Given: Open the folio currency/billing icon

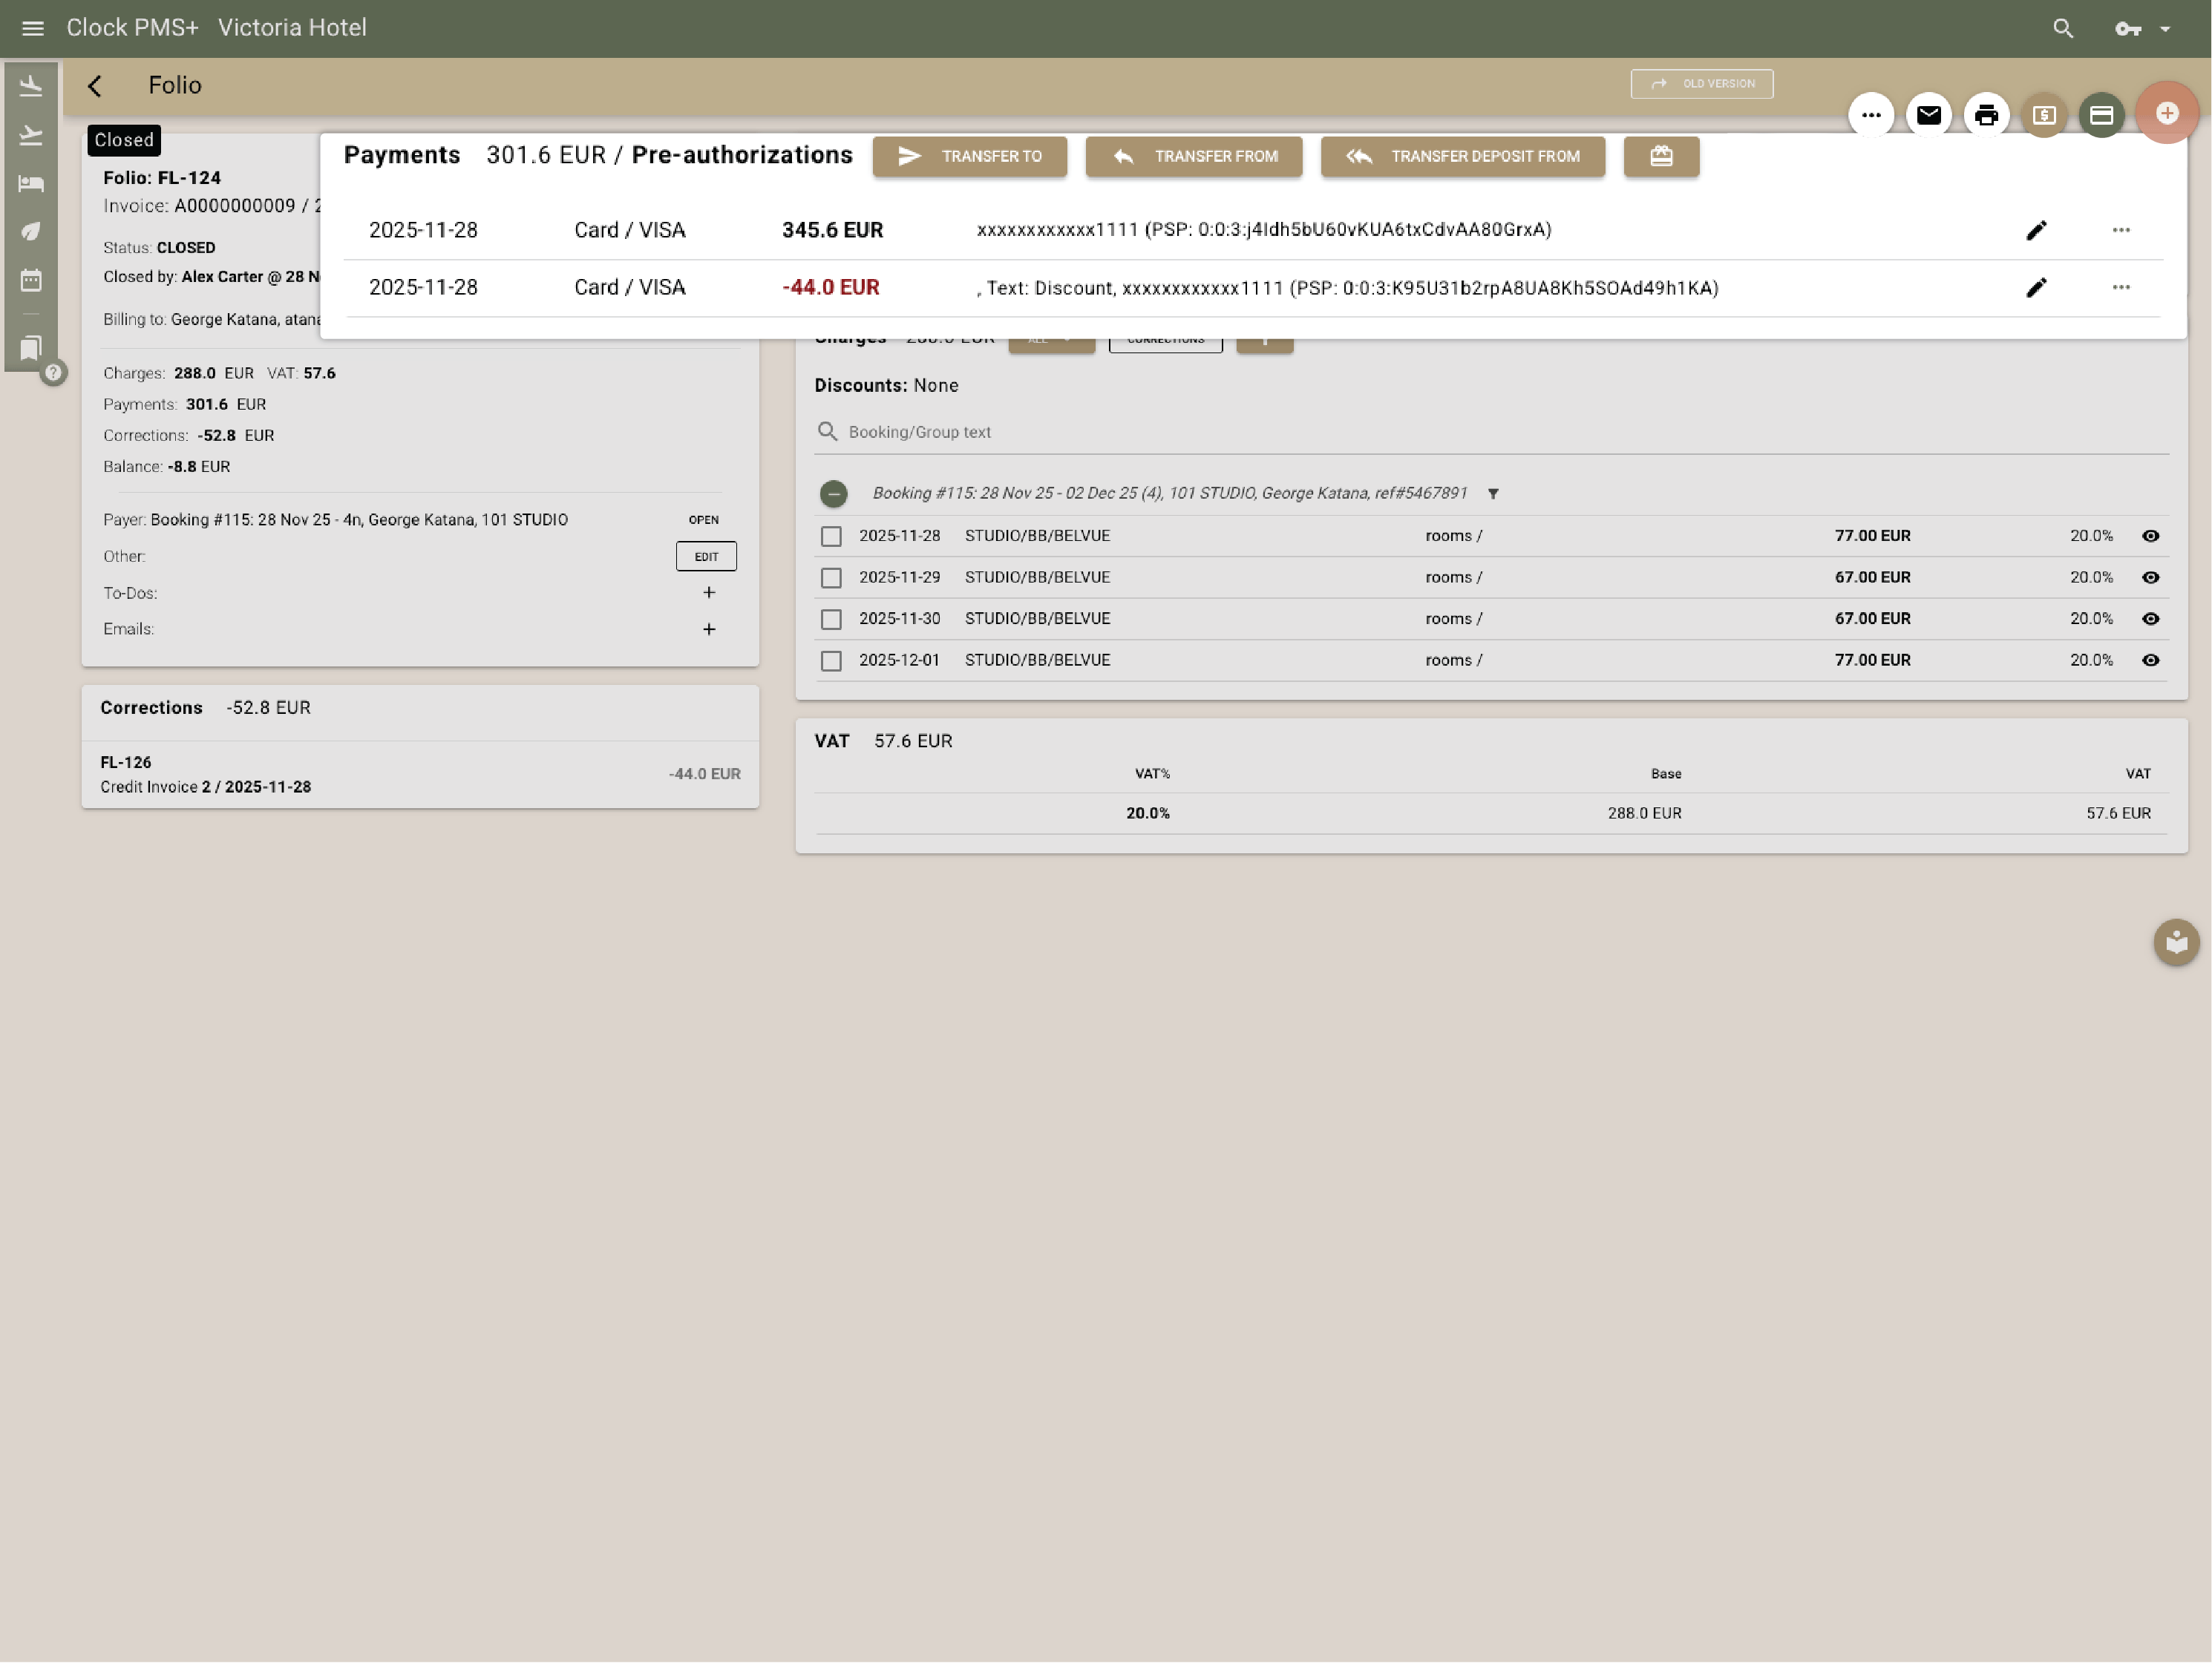Looking at the screenshot, I should click(2044, 115).
